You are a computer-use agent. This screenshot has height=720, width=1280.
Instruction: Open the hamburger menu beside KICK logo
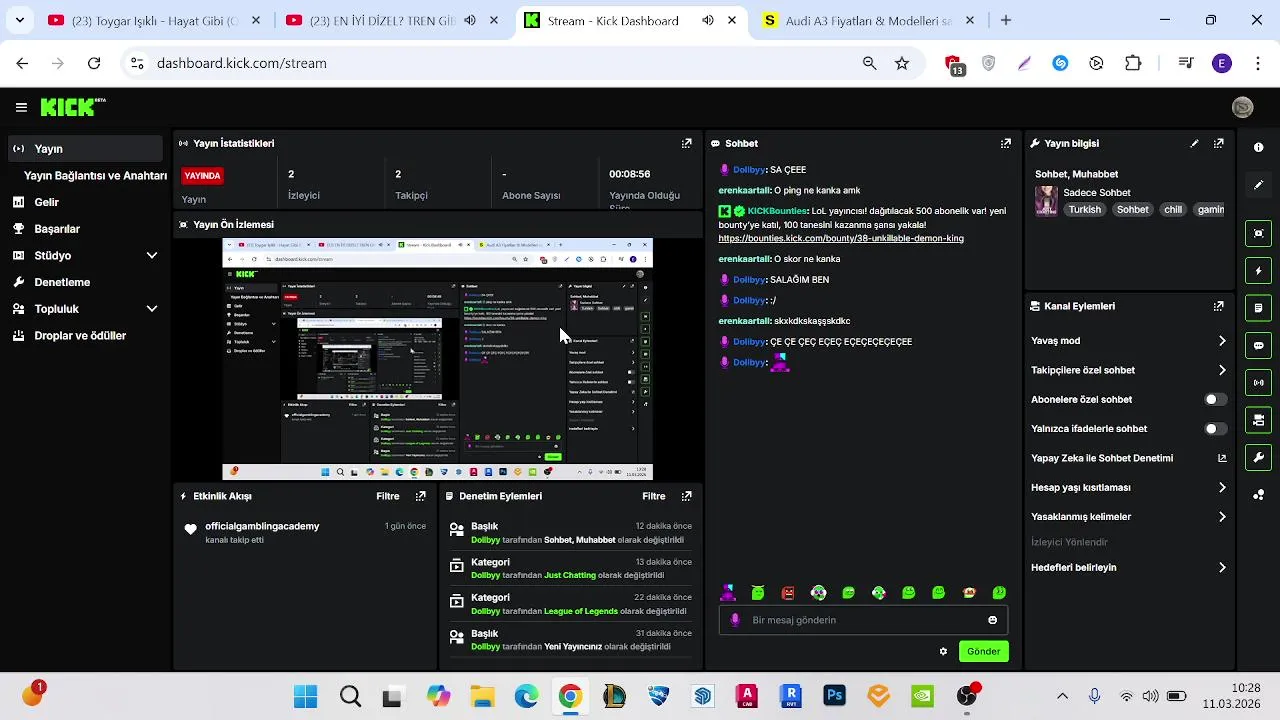[x=21, y=107]
